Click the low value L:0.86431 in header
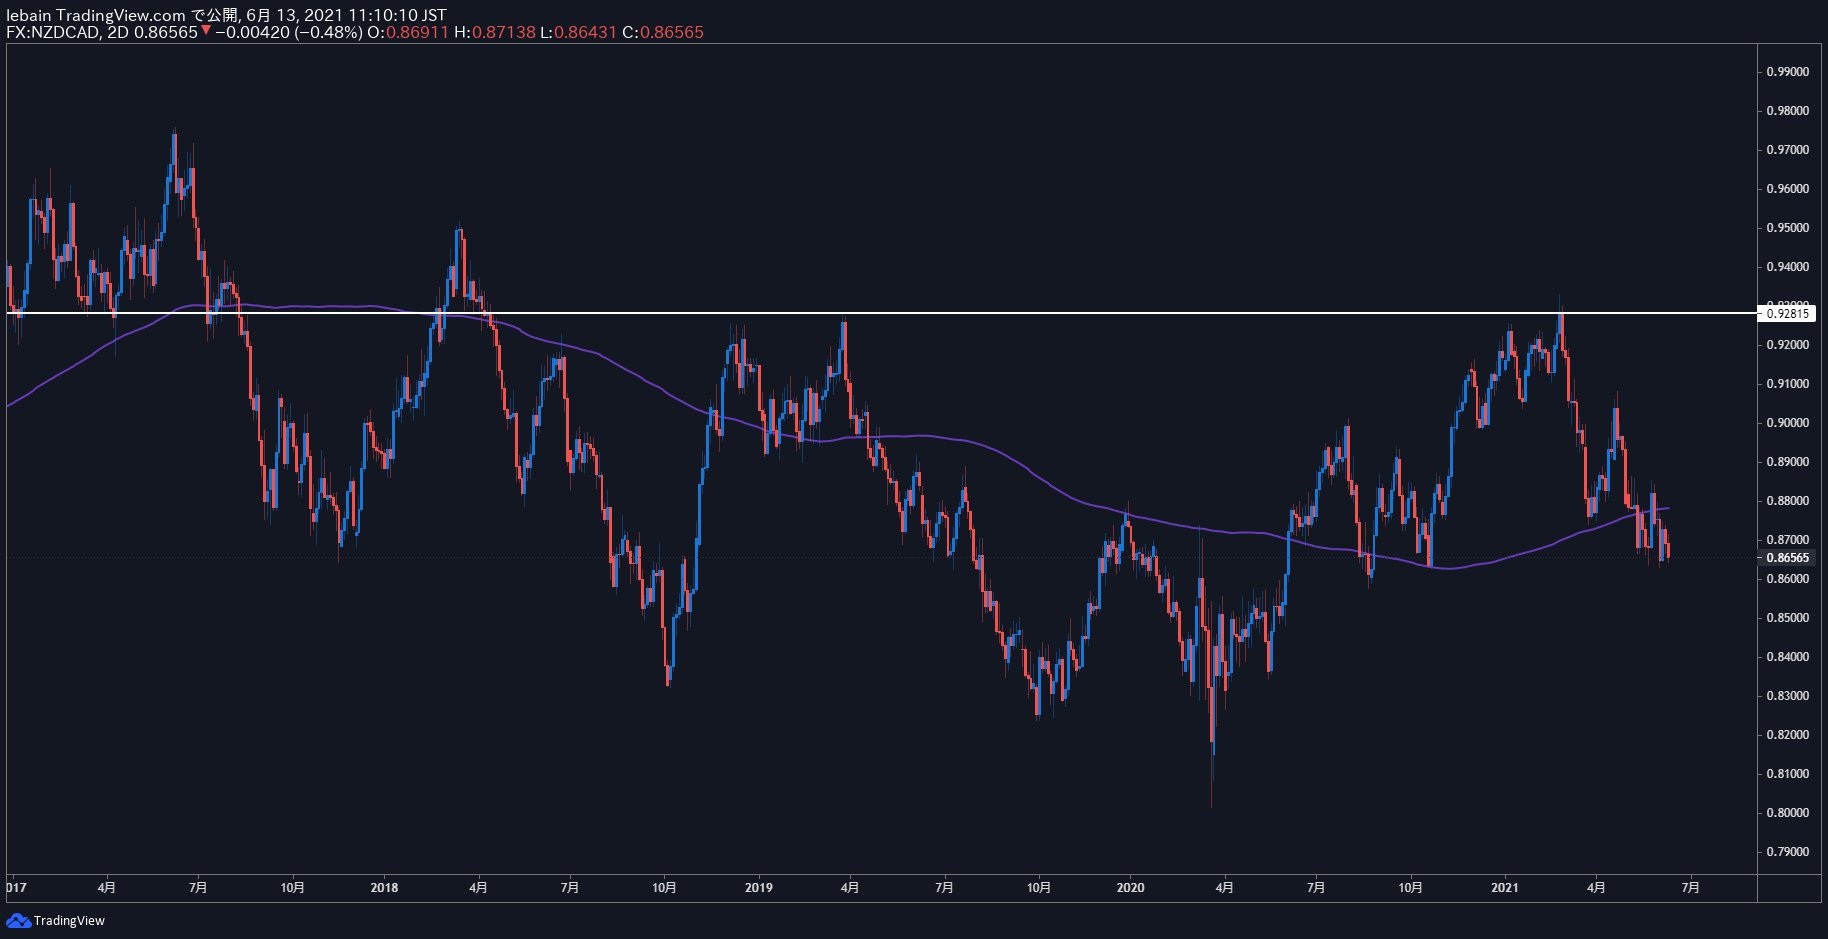 [579, 32]
